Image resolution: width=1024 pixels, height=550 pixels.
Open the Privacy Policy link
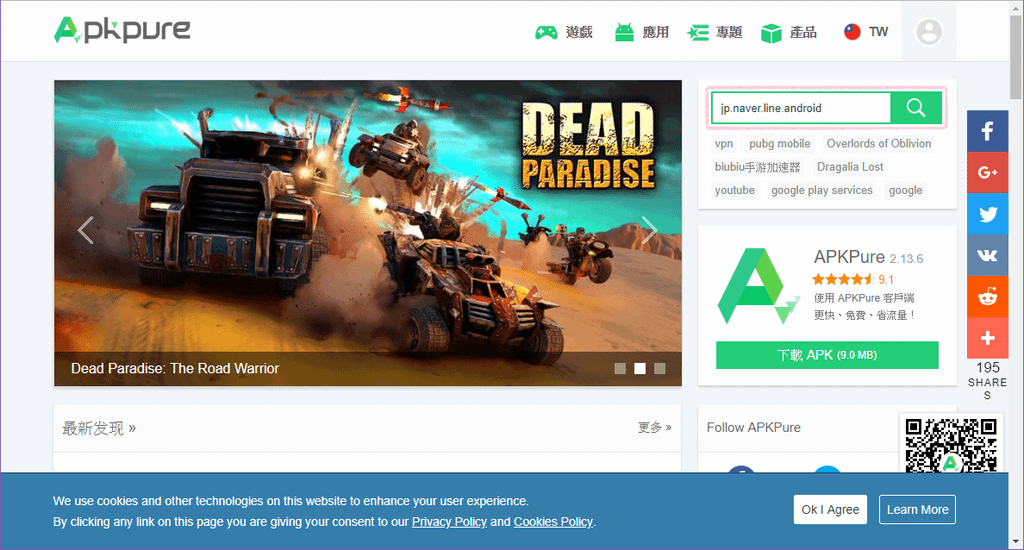click(449, 522)
